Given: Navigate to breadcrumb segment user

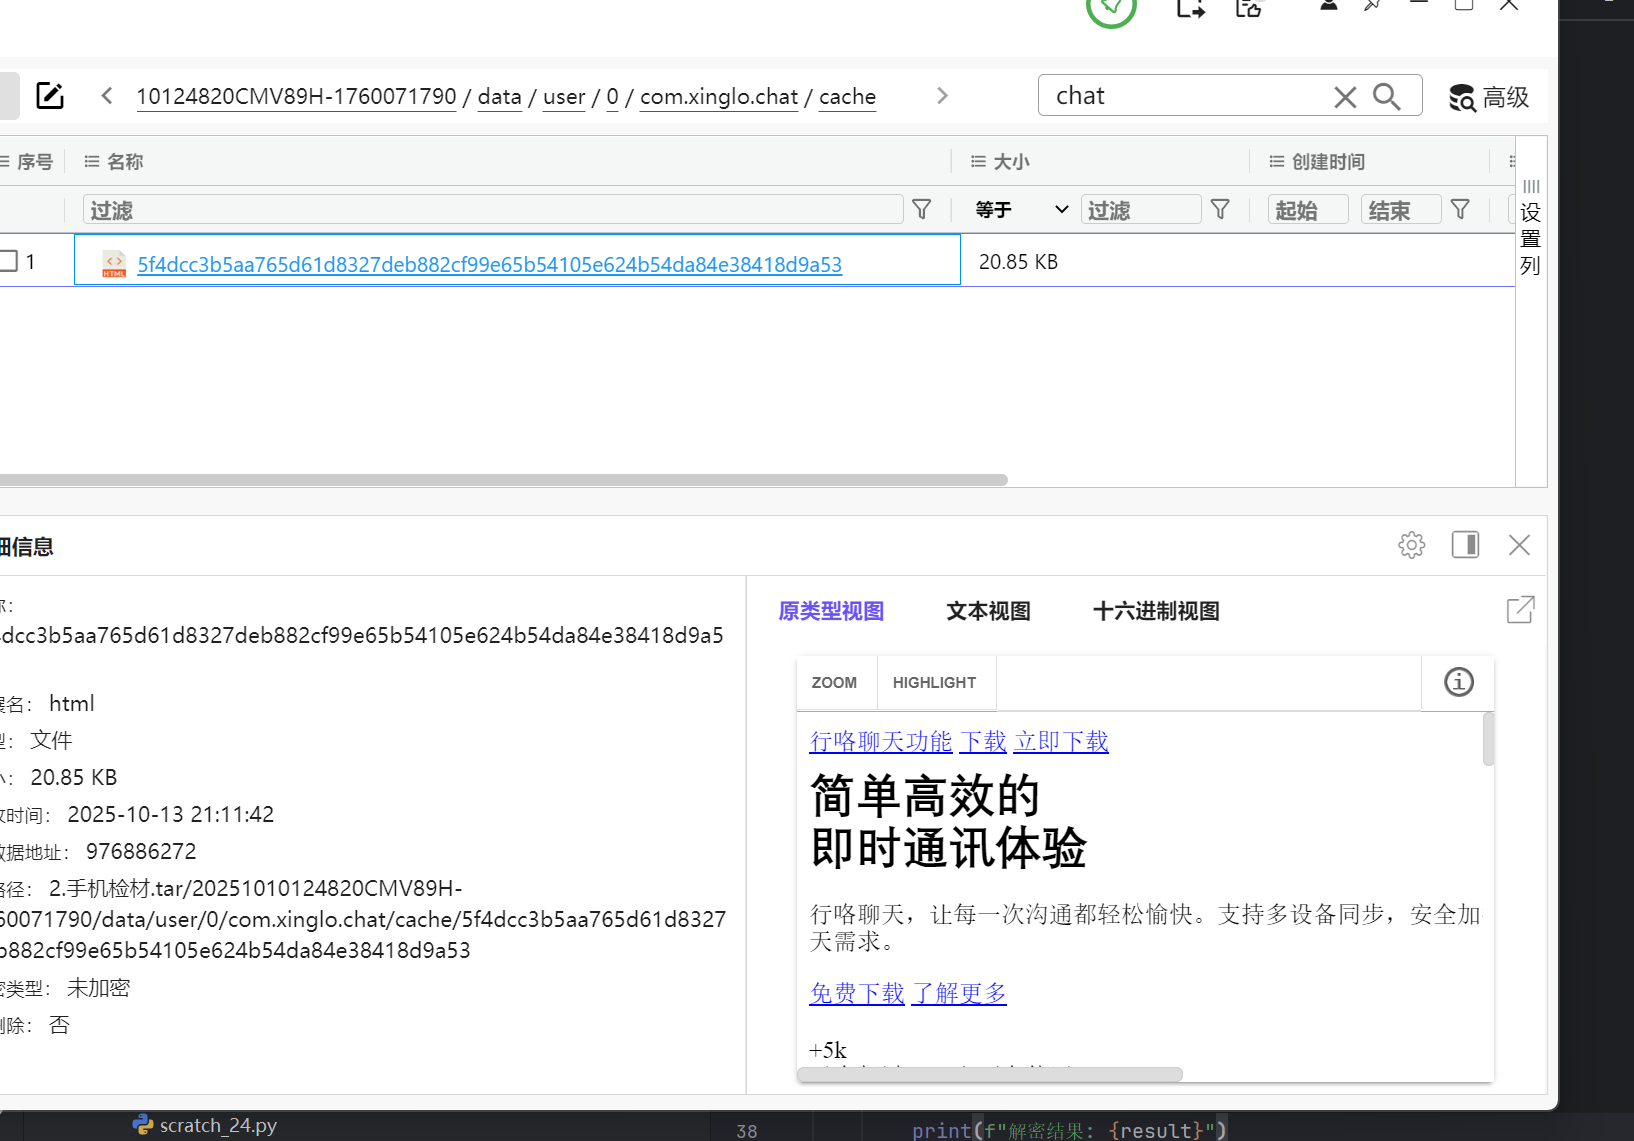Looking at the screenshot, I should [564, 97].
